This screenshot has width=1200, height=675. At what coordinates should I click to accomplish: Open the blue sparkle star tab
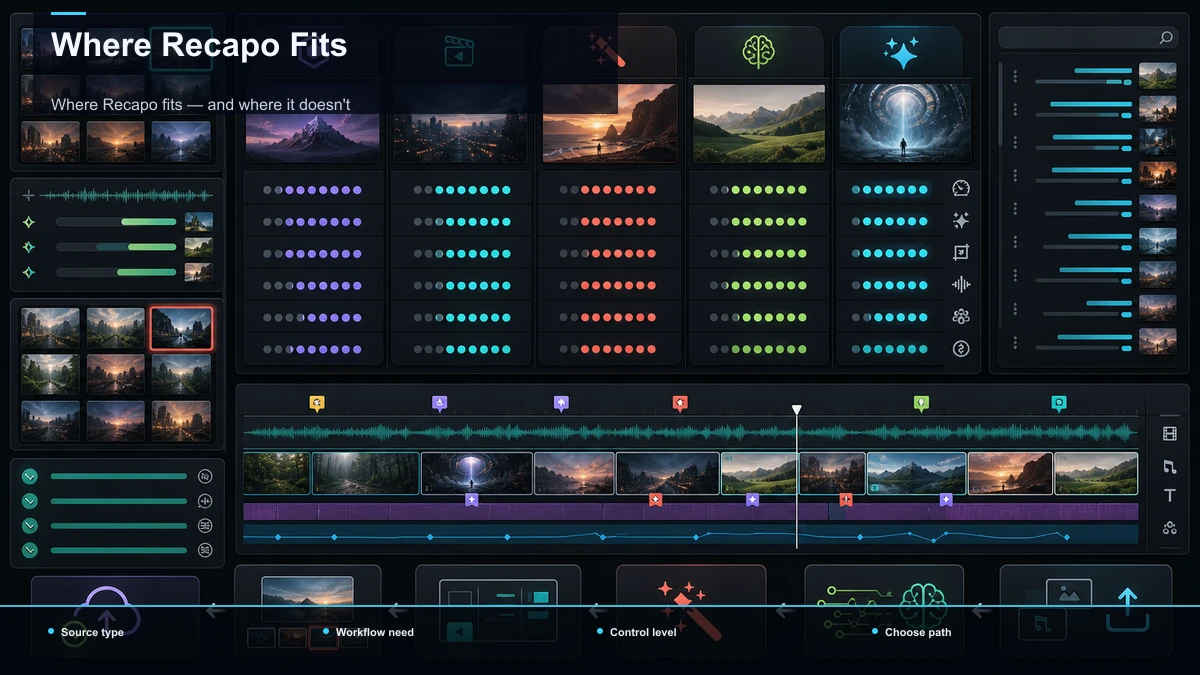pyautogui.click(x=901, y=52)
